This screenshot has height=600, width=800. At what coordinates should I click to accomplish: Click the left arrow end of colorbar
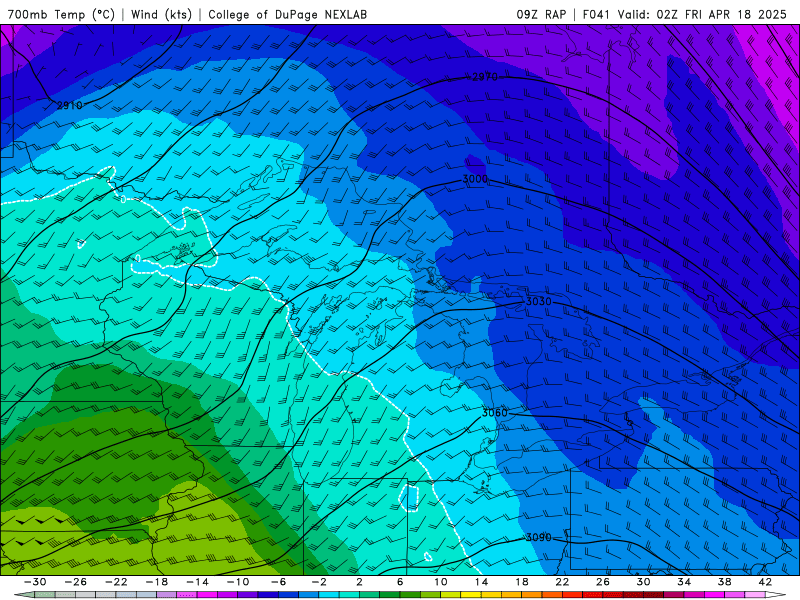click(24, 595)
